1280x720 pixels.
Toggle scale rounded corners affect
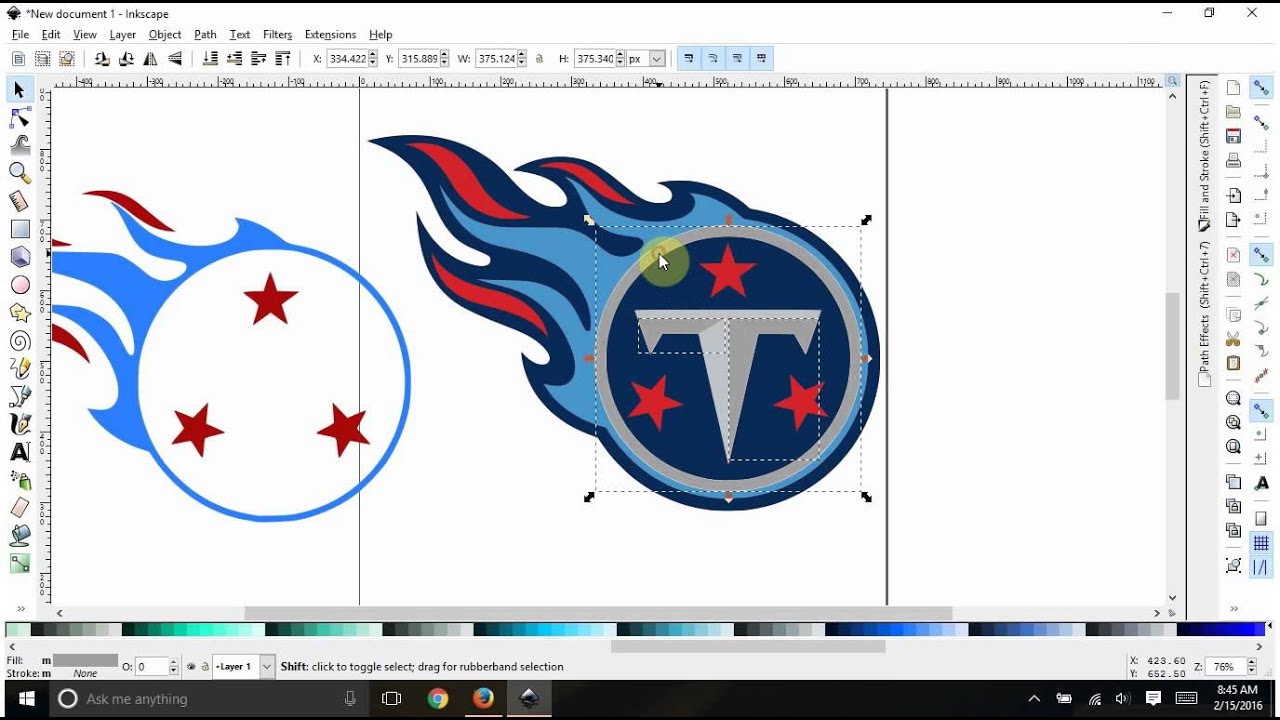(x=713, y=59)
